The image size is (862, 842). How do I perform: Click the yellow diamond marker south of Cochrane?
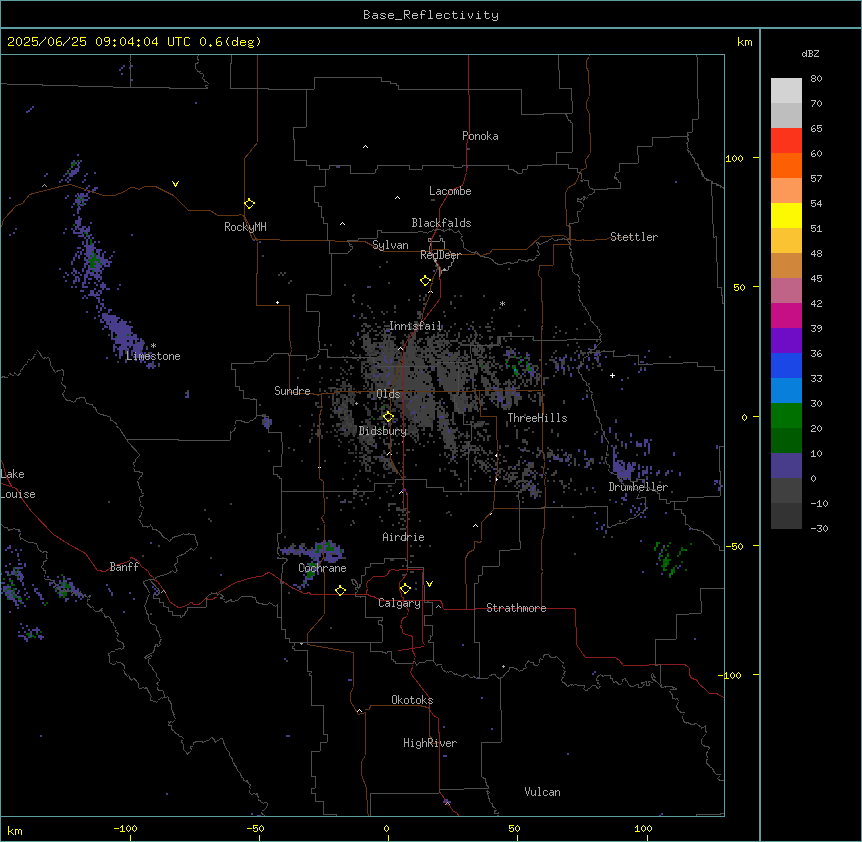[x=340, y=590]
